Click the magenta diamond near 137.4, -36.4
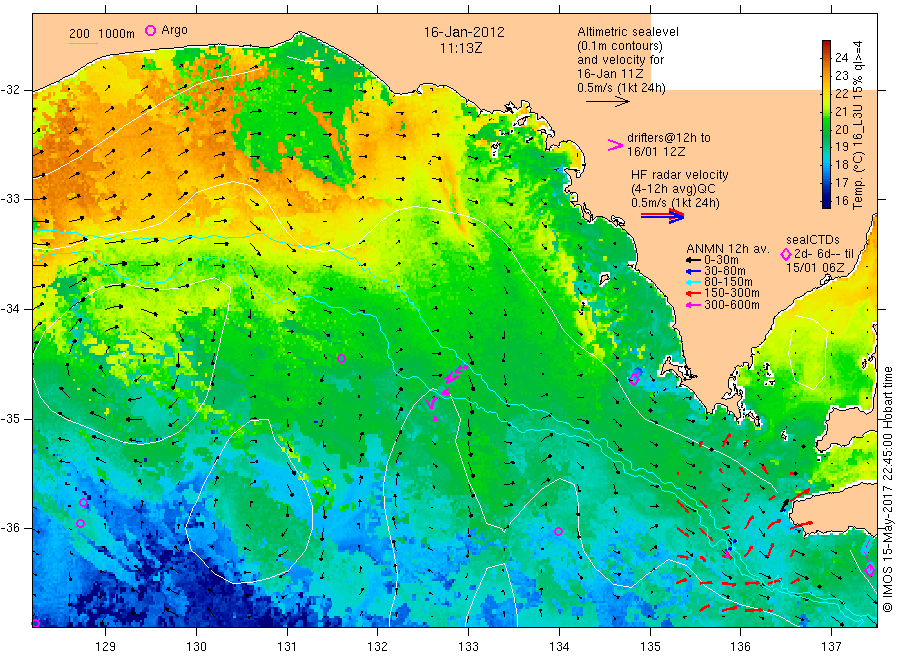 tap(870, 570)
